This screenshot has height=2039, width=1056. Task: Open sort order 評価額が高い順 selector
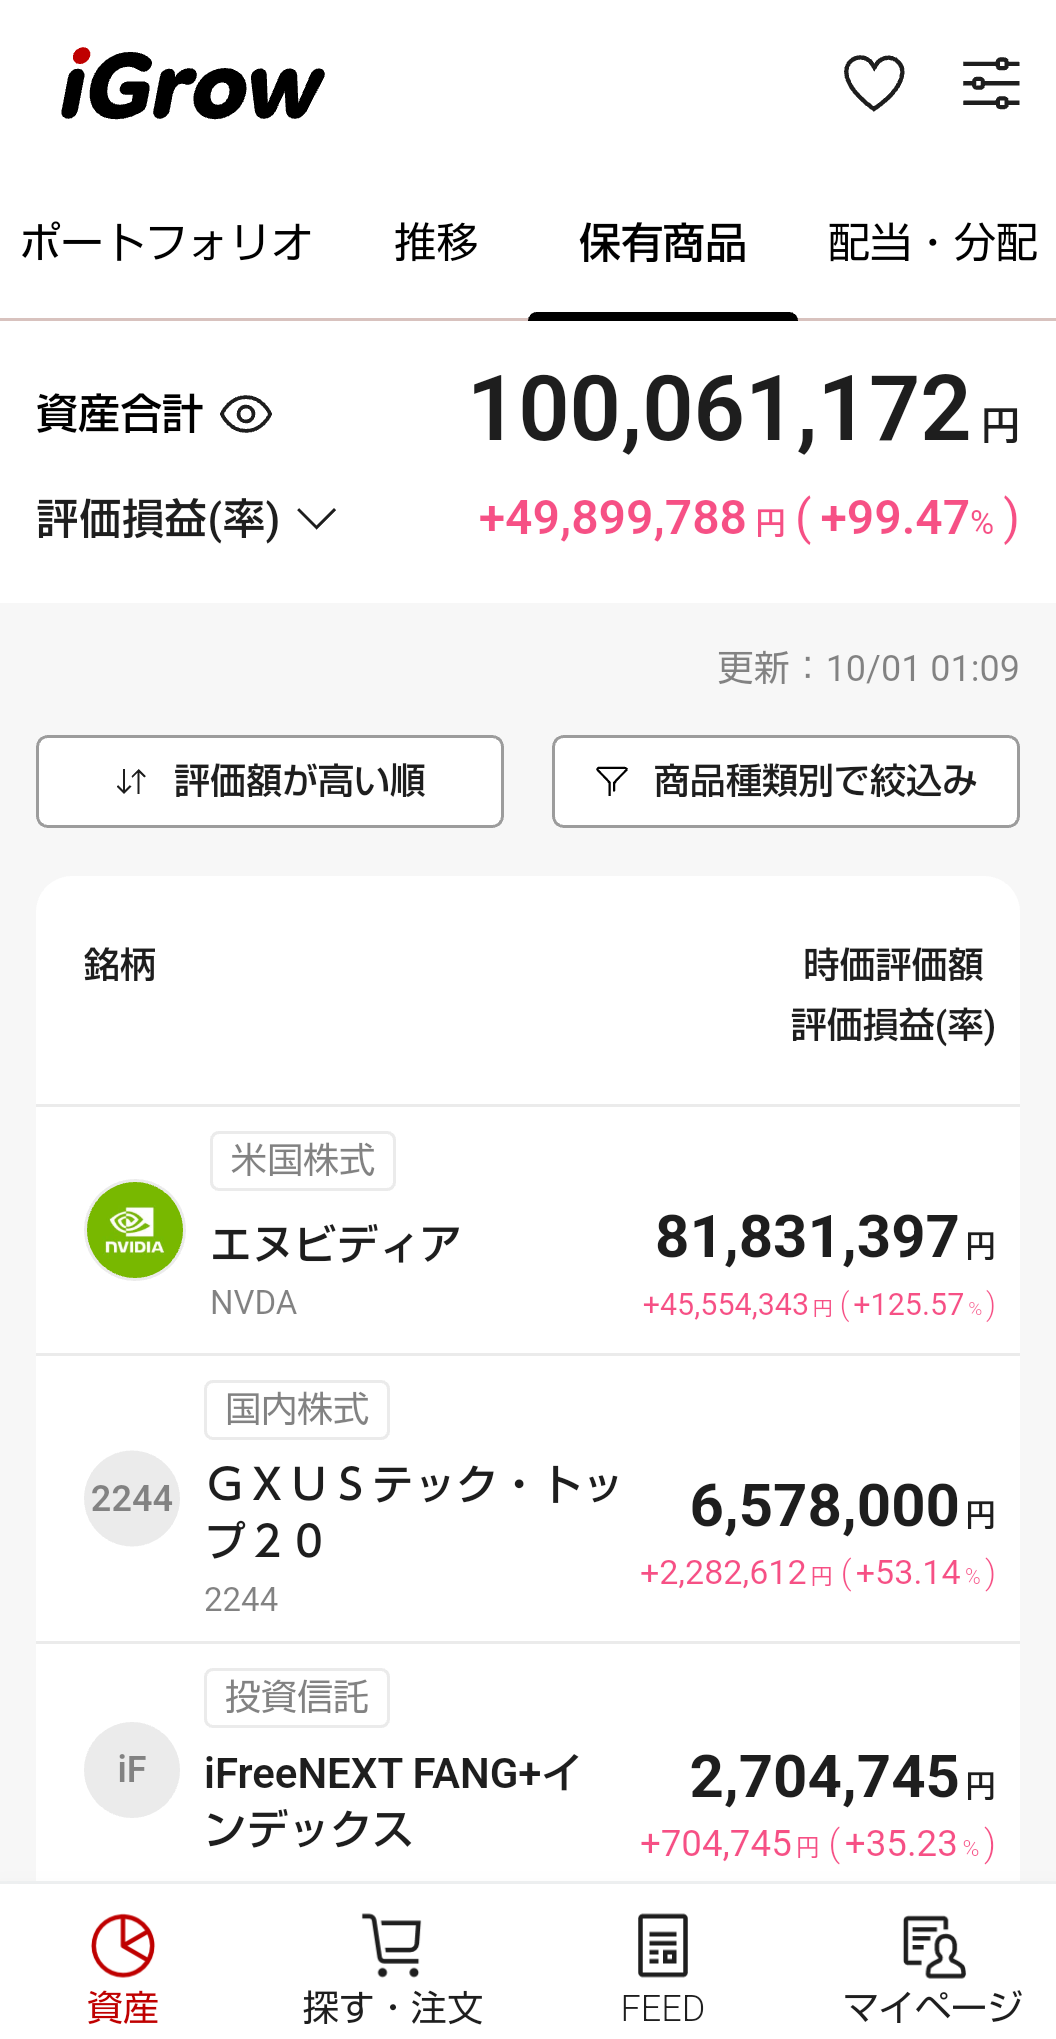pos(270,781)
